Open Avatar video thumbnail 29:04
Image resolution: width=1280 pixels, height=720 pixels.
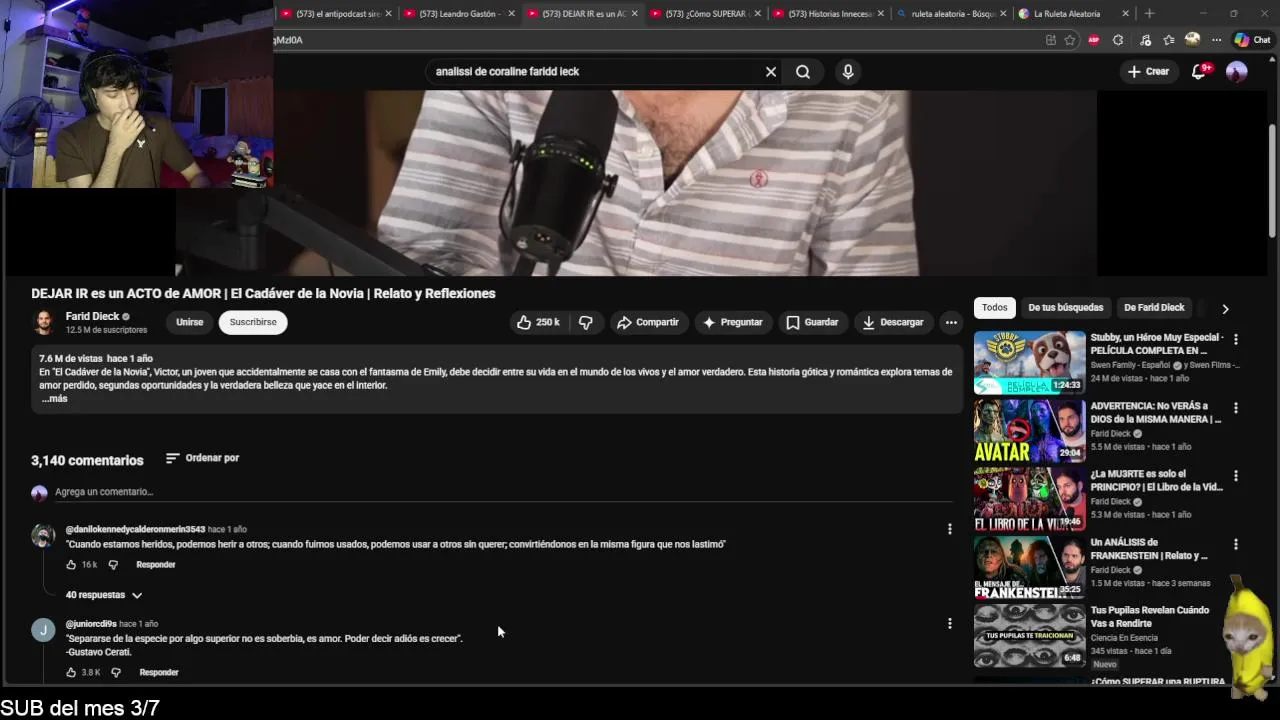(1029, 431)
